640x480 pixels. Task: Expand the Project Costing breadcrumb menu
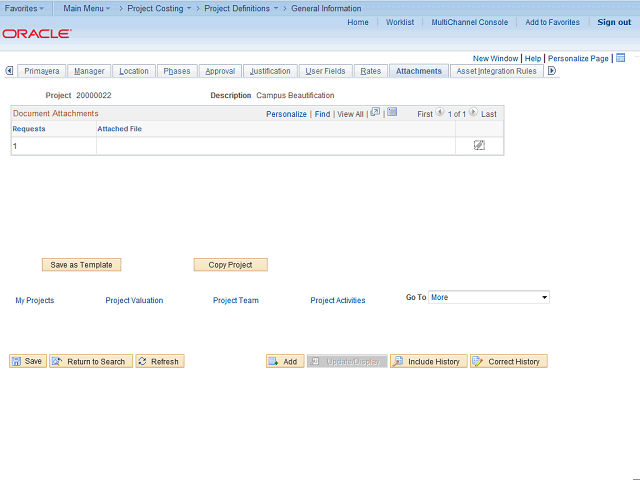tap(159, 8)
